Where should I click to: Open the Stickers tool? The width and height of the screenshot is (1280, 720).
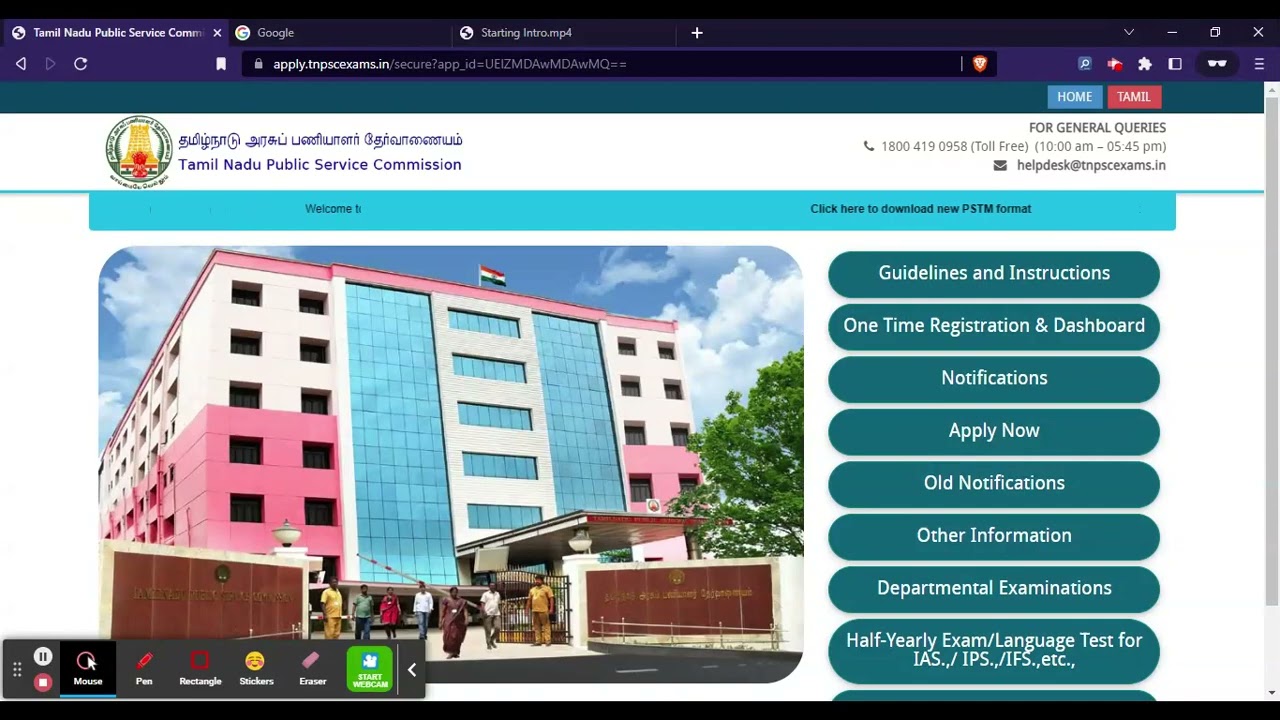256,668
